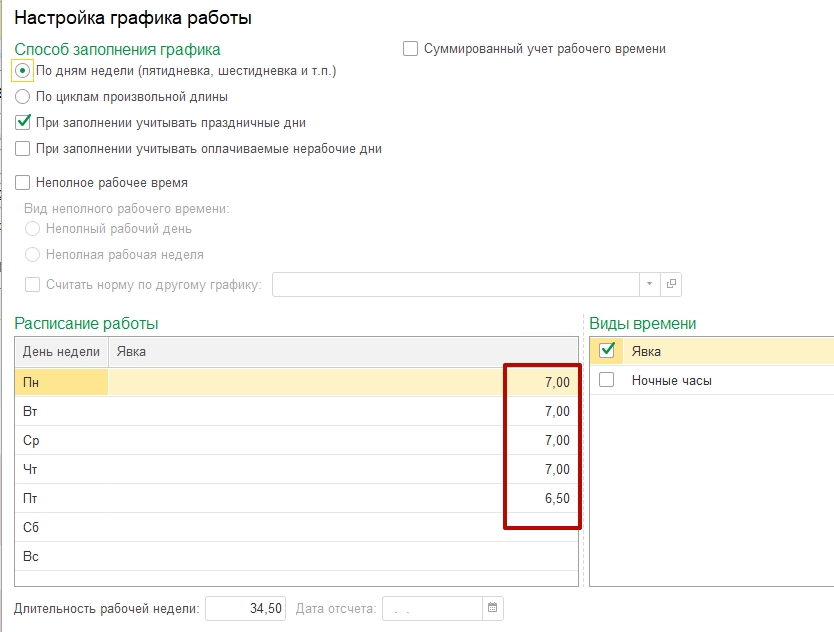Open the calendar picker for Дата отсчета
The height and width of the screenshot is (632, 834).
492,608
